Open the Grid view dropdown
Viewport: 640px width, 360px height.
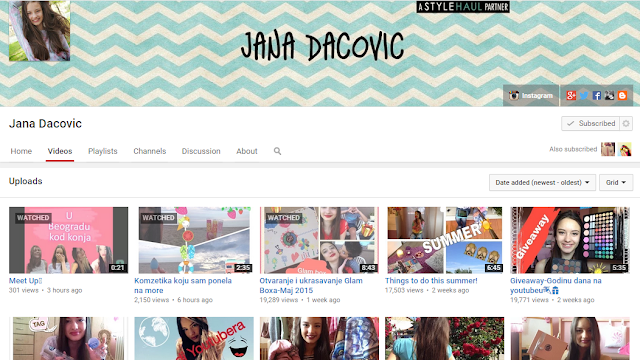click(616, 182)
